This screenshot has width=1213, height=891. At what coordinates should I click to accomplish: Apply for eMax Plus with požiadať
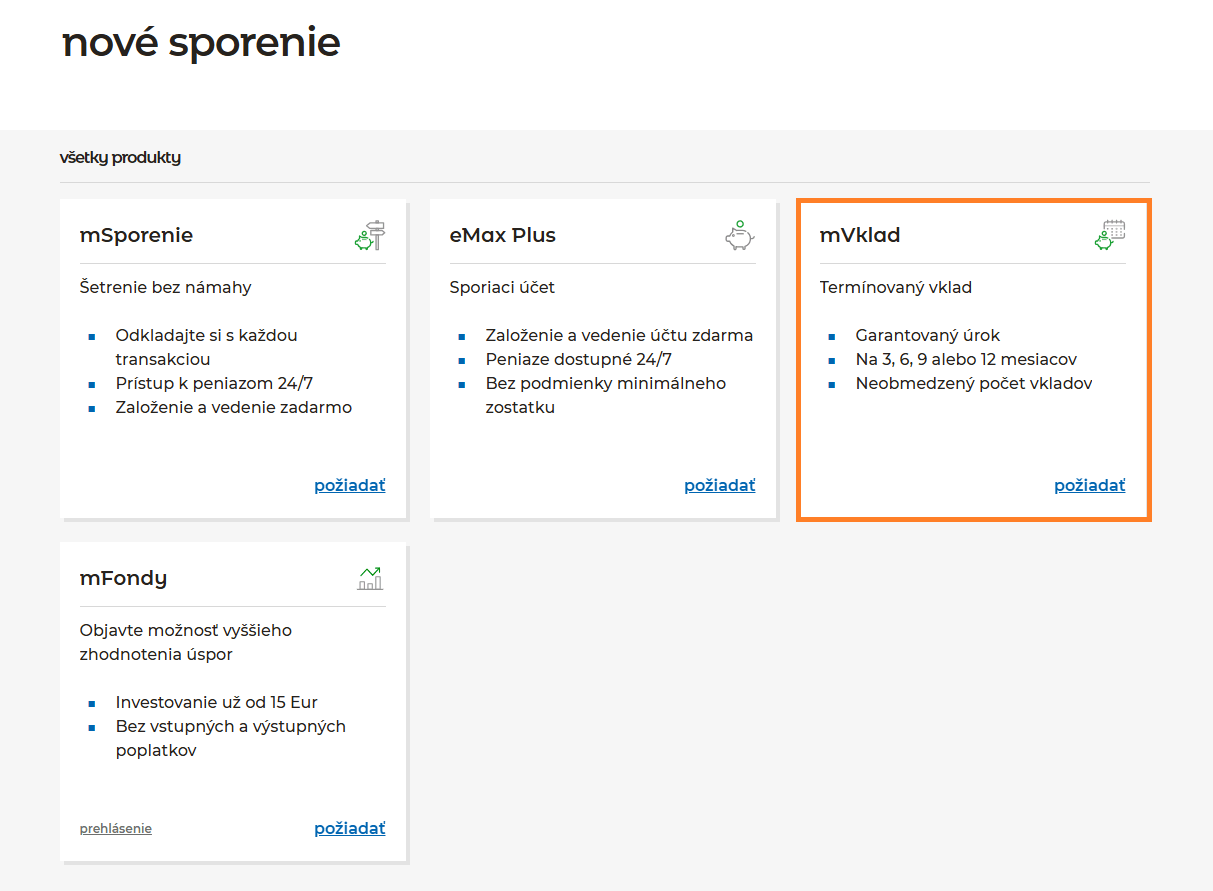tap(719, 486)
